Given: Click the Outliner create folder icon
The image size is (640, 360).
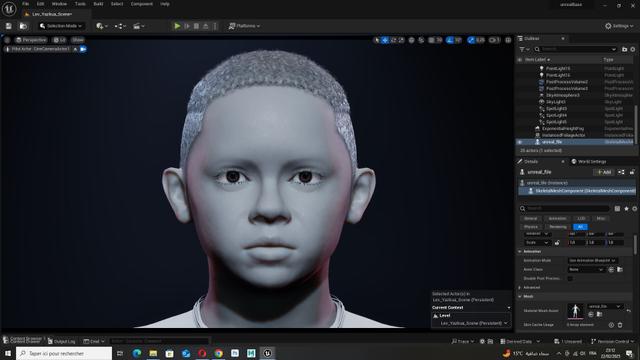Looking at the screenshot, I should [624, 49].
